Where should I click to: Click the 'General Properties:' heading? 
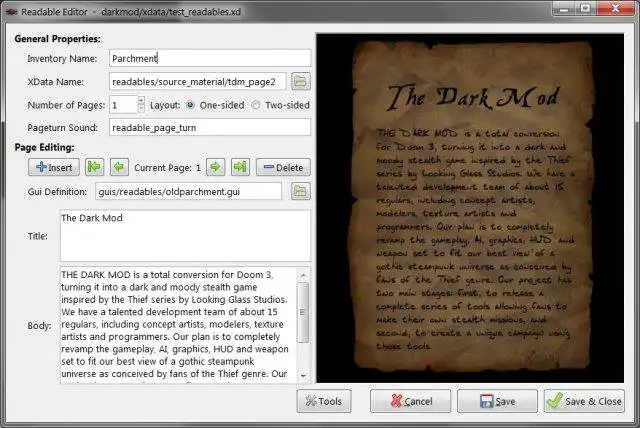(x=58, y=39)
